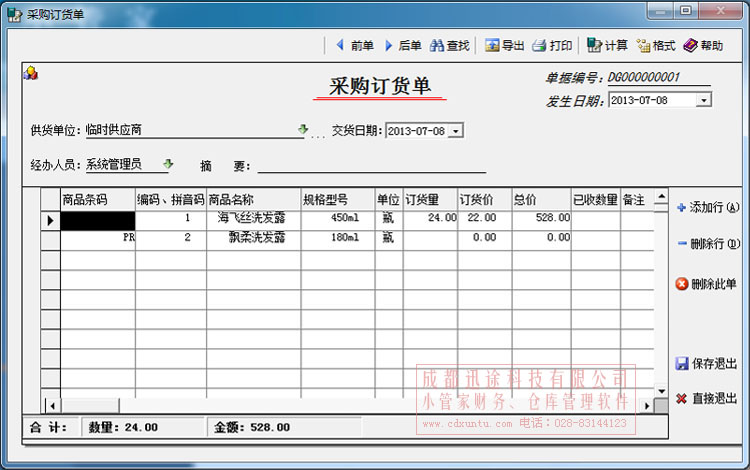Open 帮助 help
This screenshot has width=750, height=470.
[703, 45]
